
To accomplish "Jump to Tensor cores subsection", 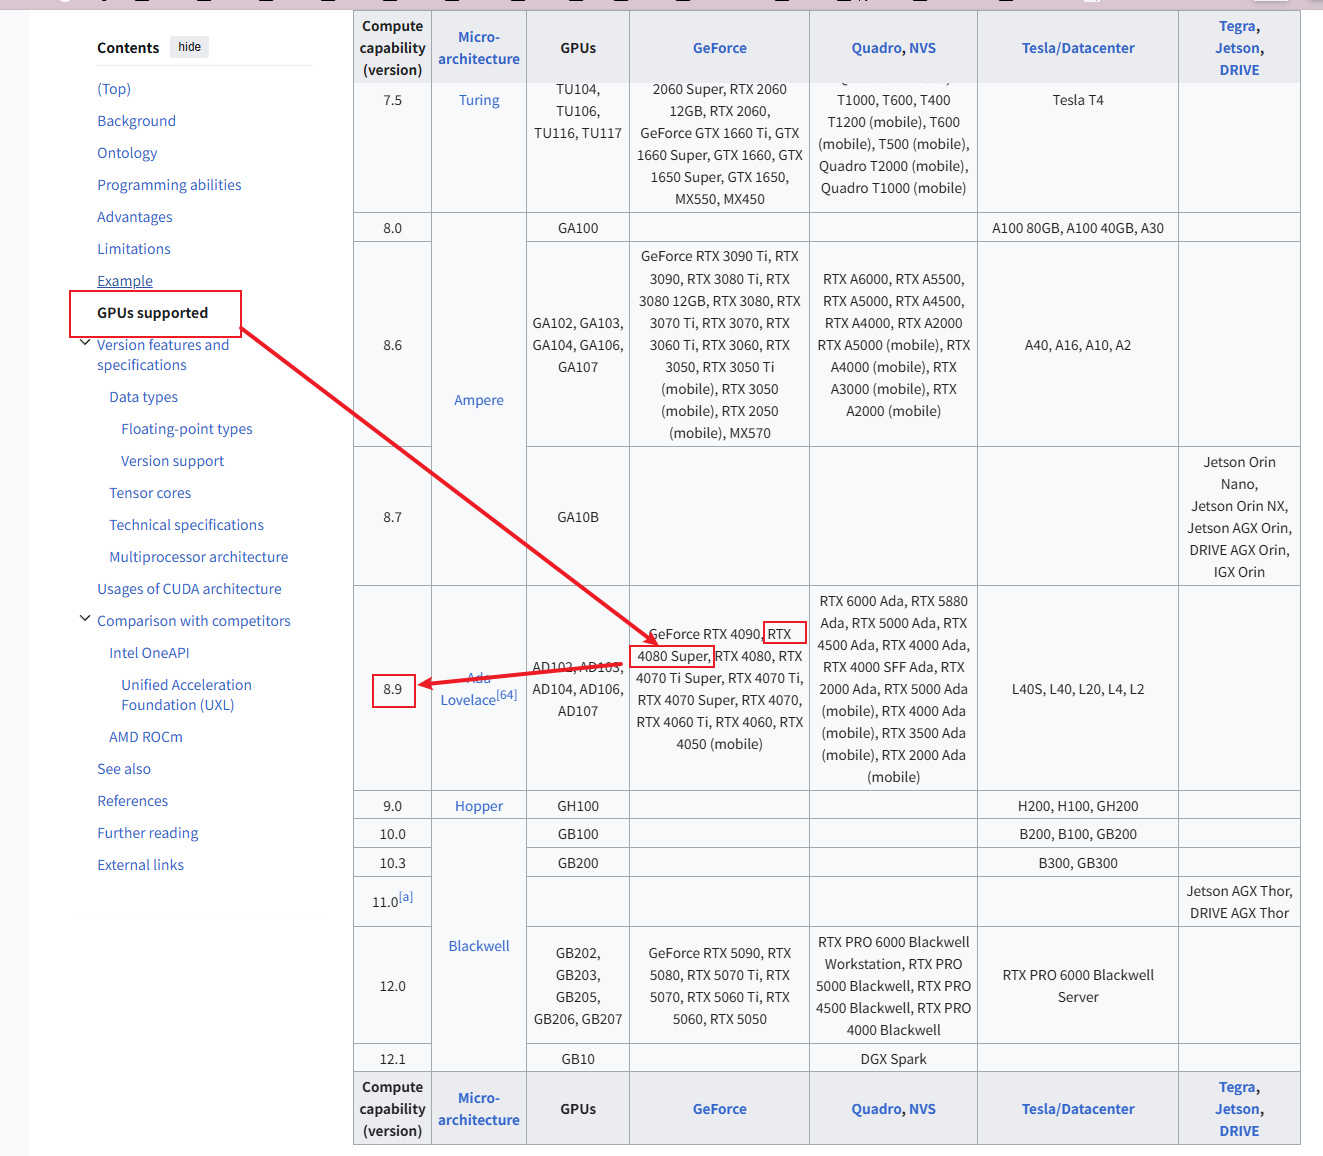I will (150, 493).
